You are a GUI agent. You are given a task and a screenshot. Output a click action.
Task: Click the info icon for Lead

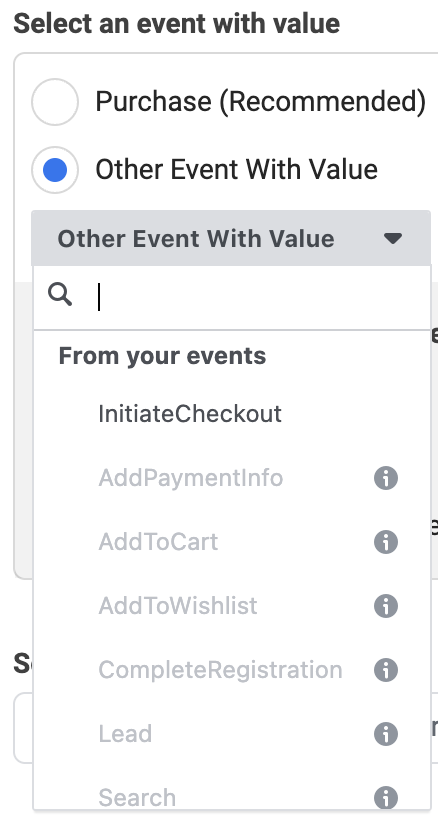click(x=386, y=734)
